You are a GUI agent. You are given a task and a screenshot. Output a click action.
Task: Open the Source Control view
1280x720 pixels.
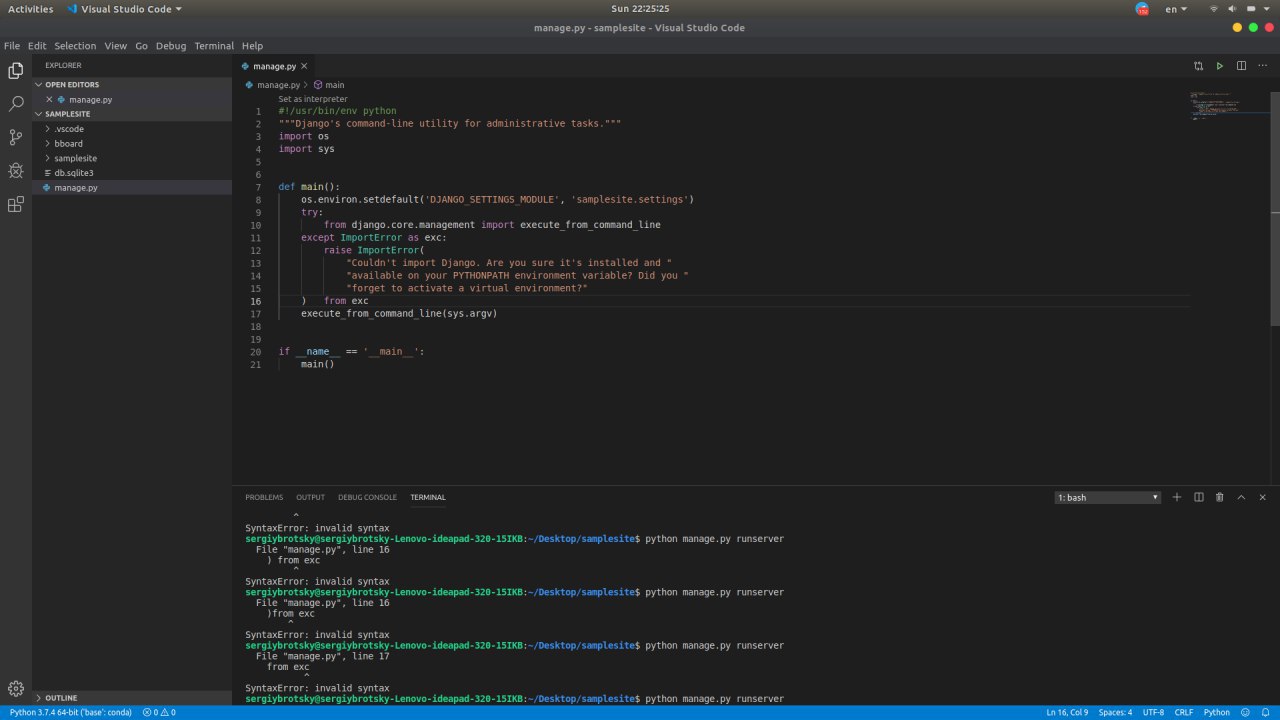(16, 137)
